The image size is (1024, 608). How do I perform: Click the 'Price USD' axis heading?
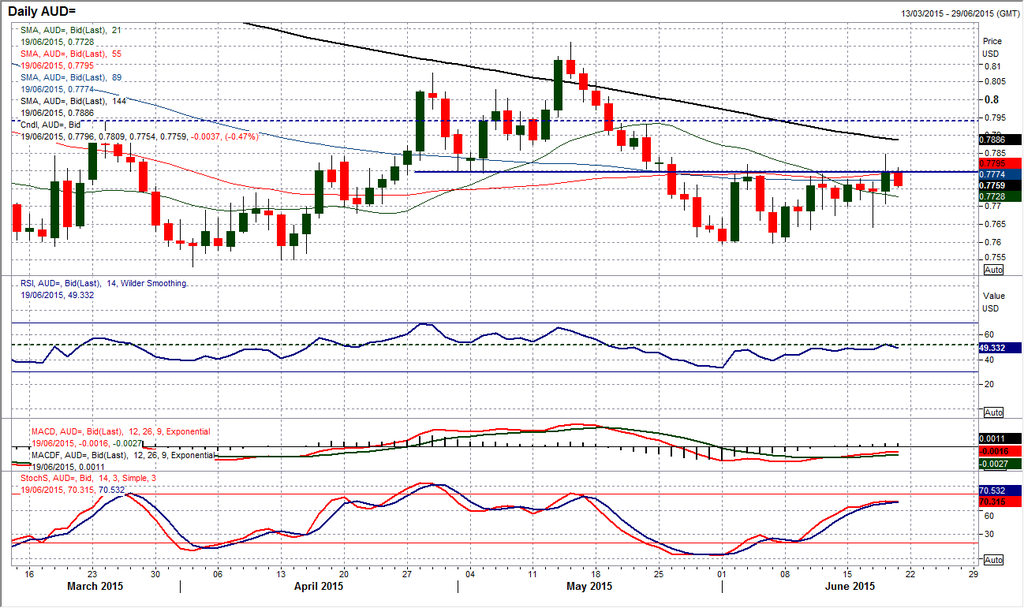point(992,48)
